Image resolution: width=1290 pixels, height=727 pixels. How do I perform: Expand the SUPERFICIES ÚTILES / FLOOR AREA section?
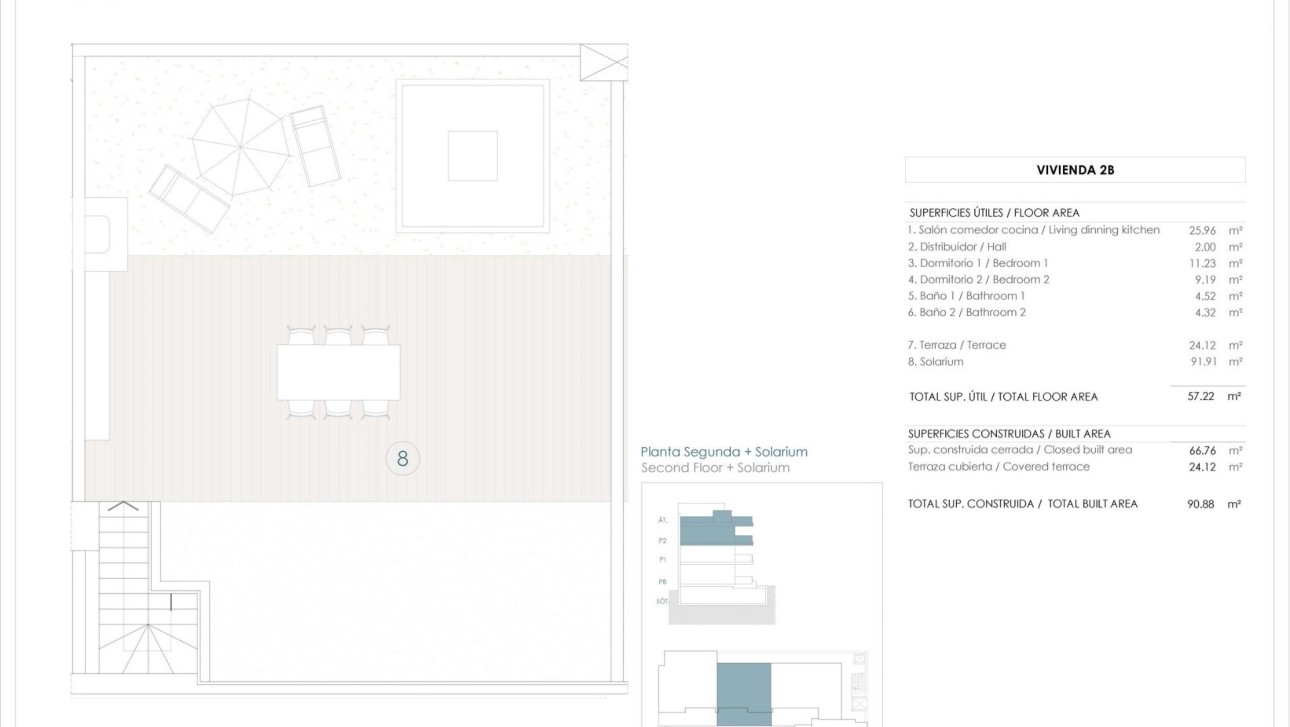click(994, 212)
